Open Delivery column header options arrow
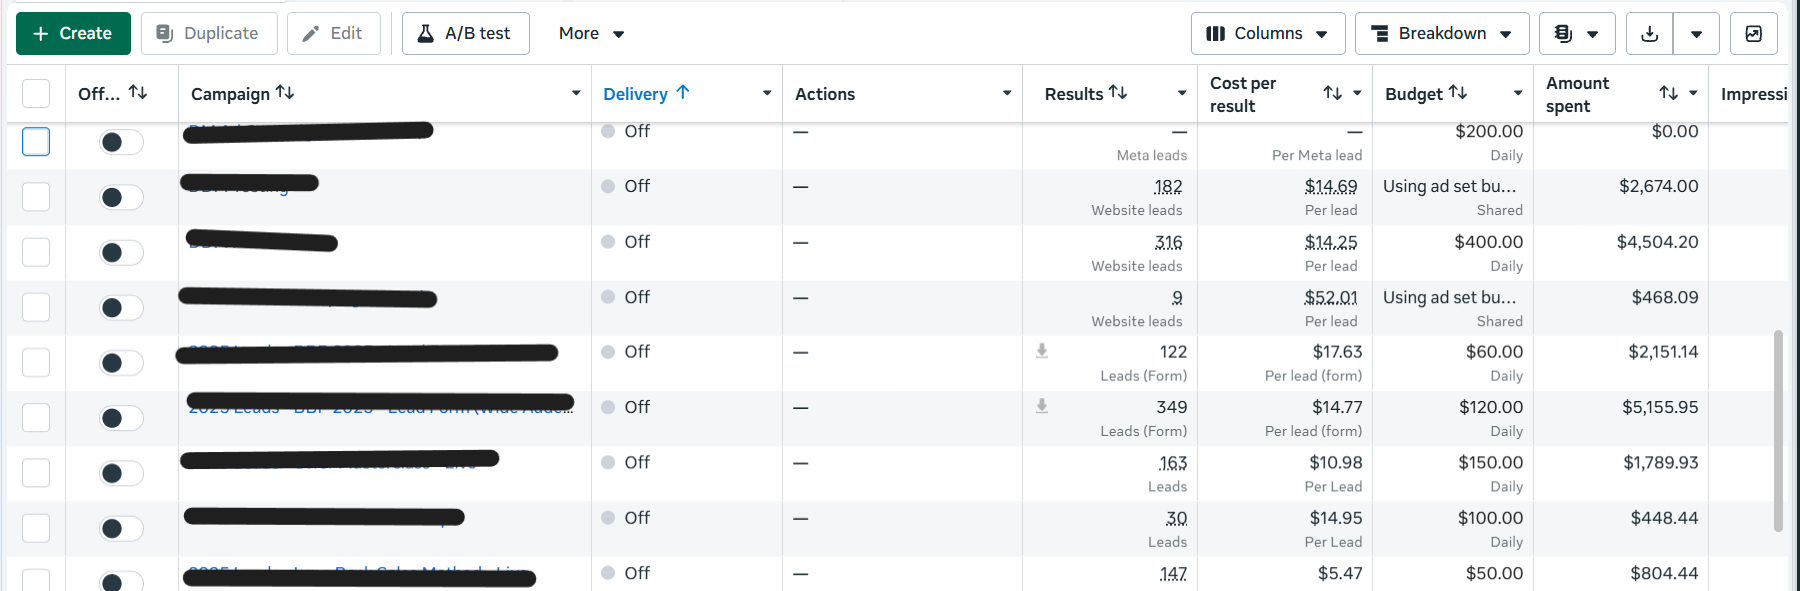This screenshot has height=591, width=1800. point(767,93)
